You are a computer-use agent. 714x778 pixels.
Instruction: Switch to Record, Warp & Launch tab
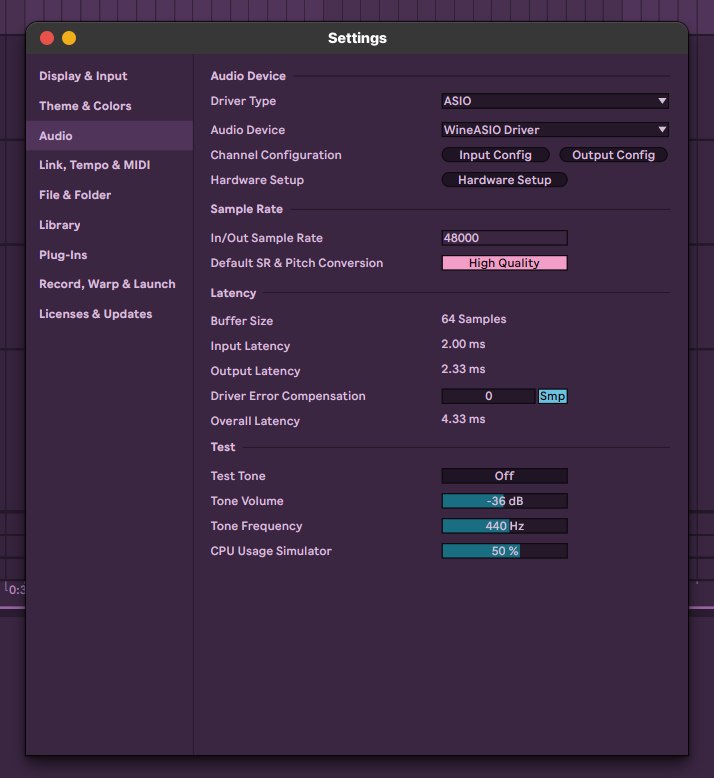(x=107, y=284)
